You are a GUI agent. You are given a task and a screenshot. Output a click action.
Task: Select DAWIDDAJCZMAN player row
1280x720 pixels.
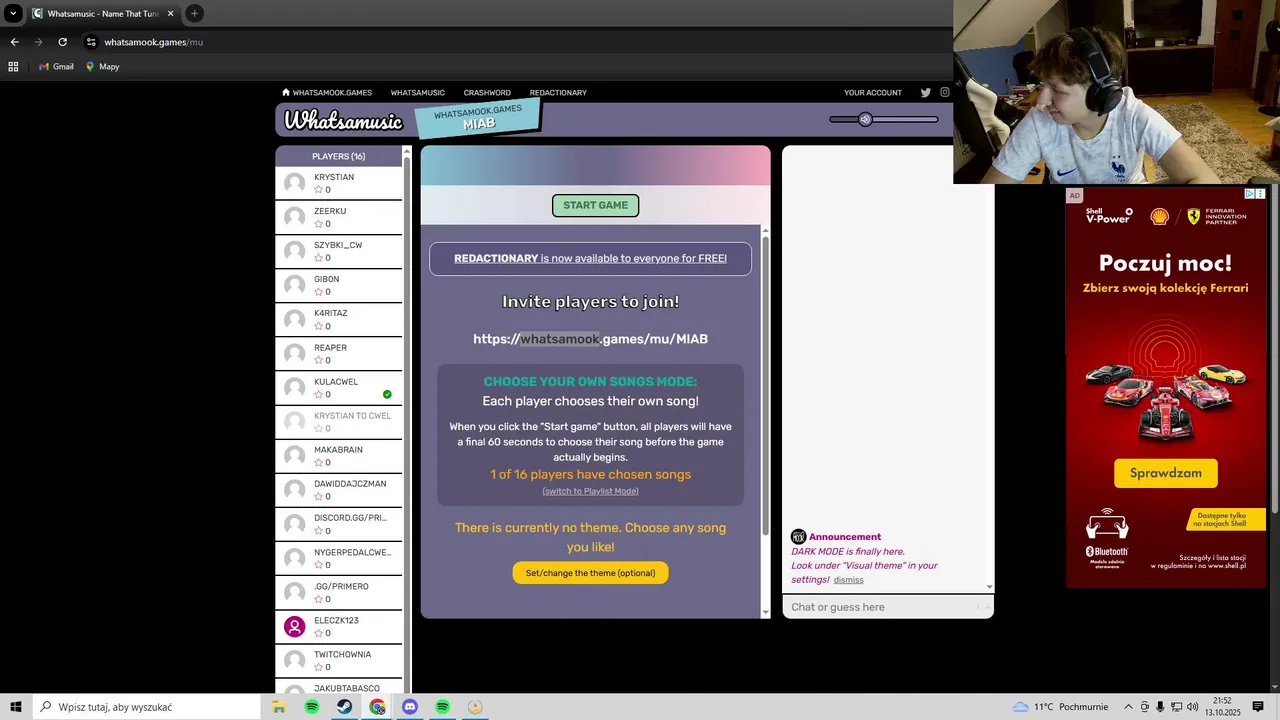339,490
